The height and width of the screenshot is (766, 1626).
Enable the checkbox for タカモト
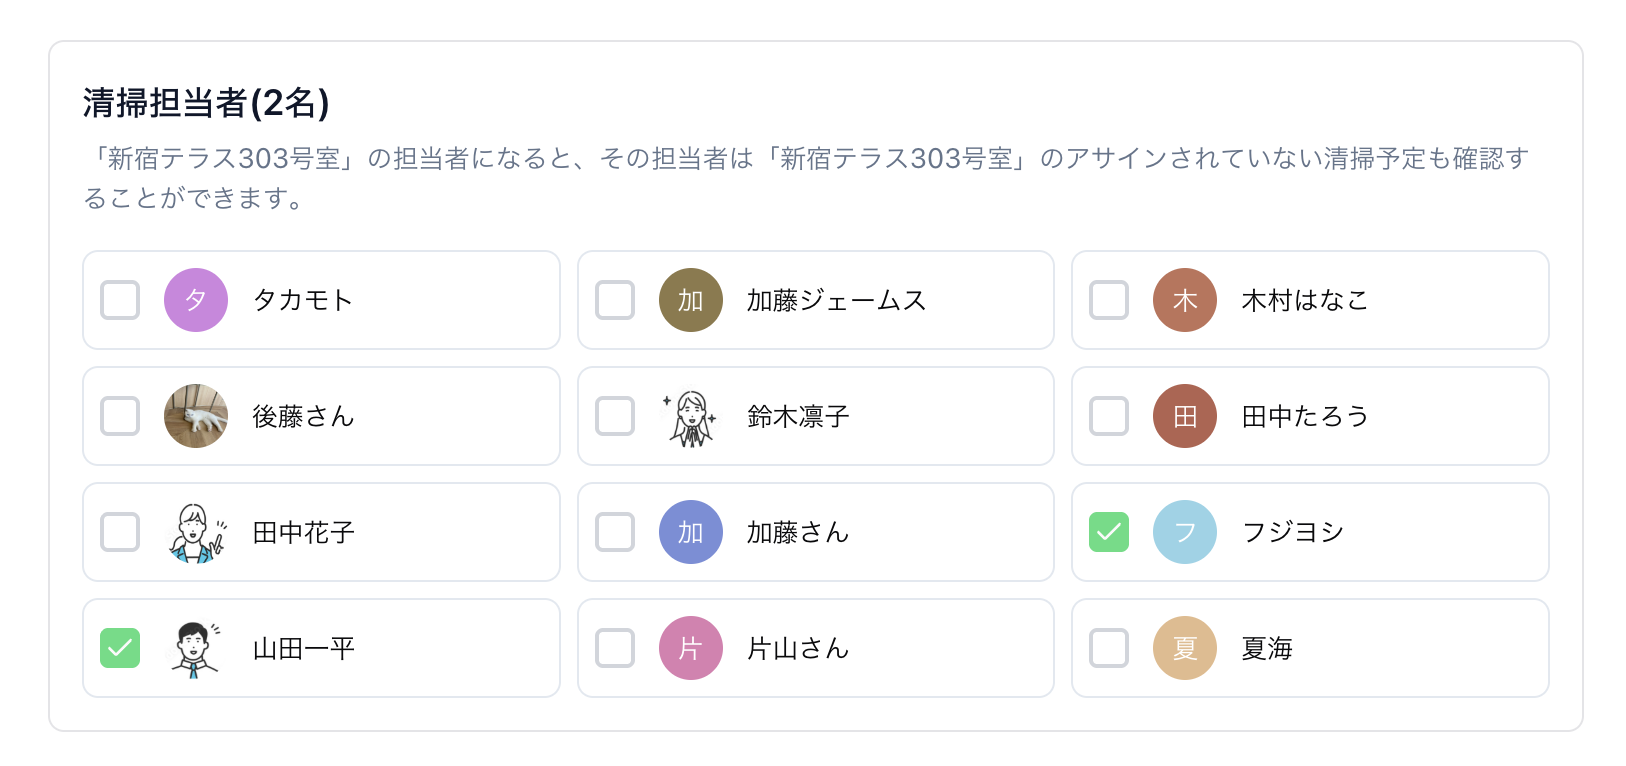(x=120, y=300)
